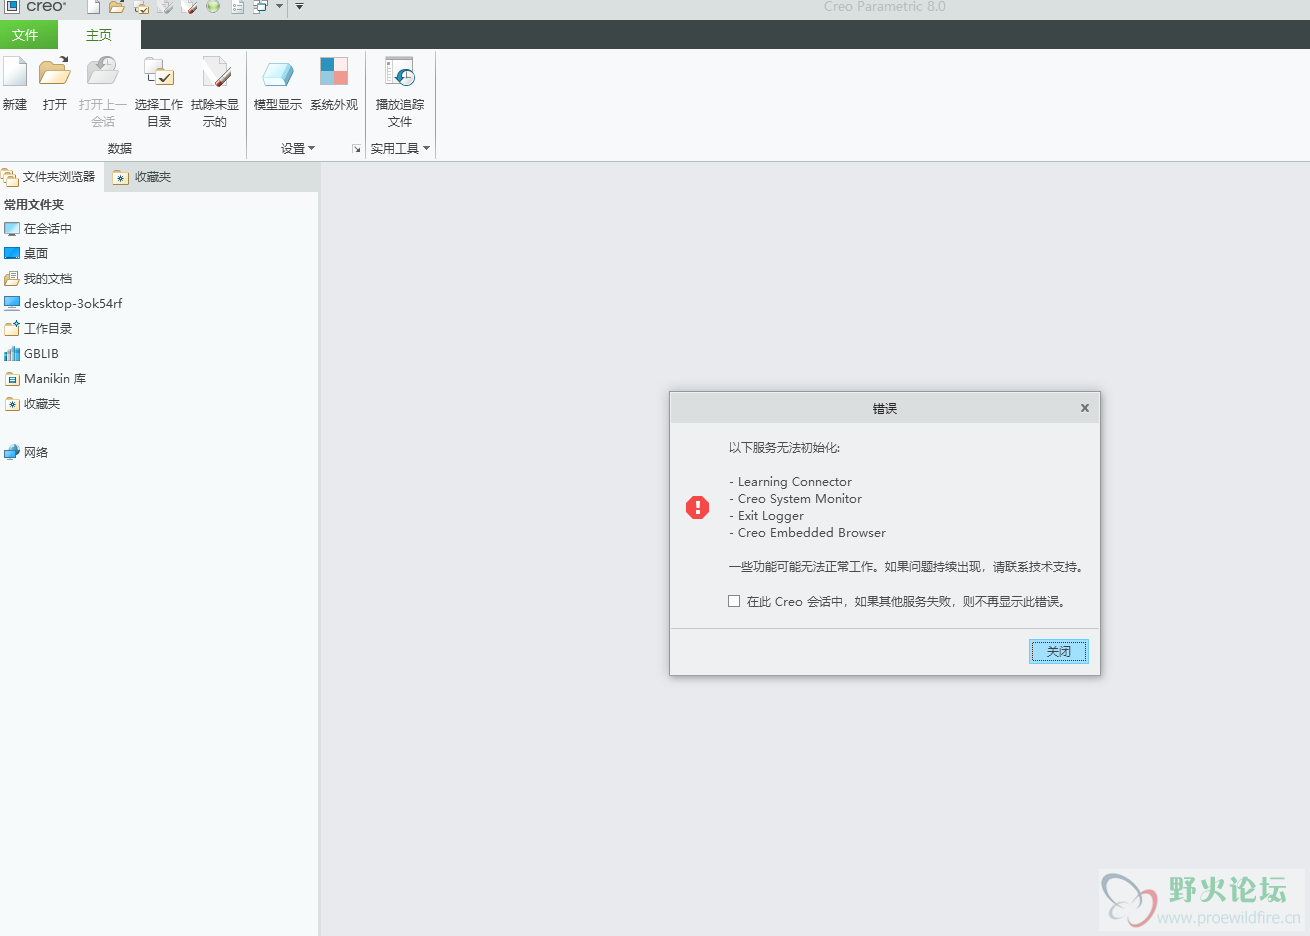Click checklist page icon in quick access toolbar
Image resolution: width=1310 pixels, height=936 pixels.
[237, 7]
